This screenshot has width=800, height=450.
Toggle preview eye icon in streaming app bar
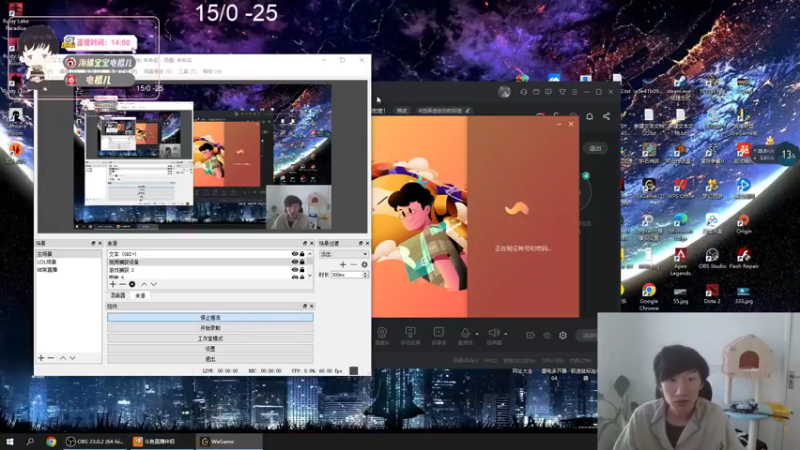pos(547,335)
